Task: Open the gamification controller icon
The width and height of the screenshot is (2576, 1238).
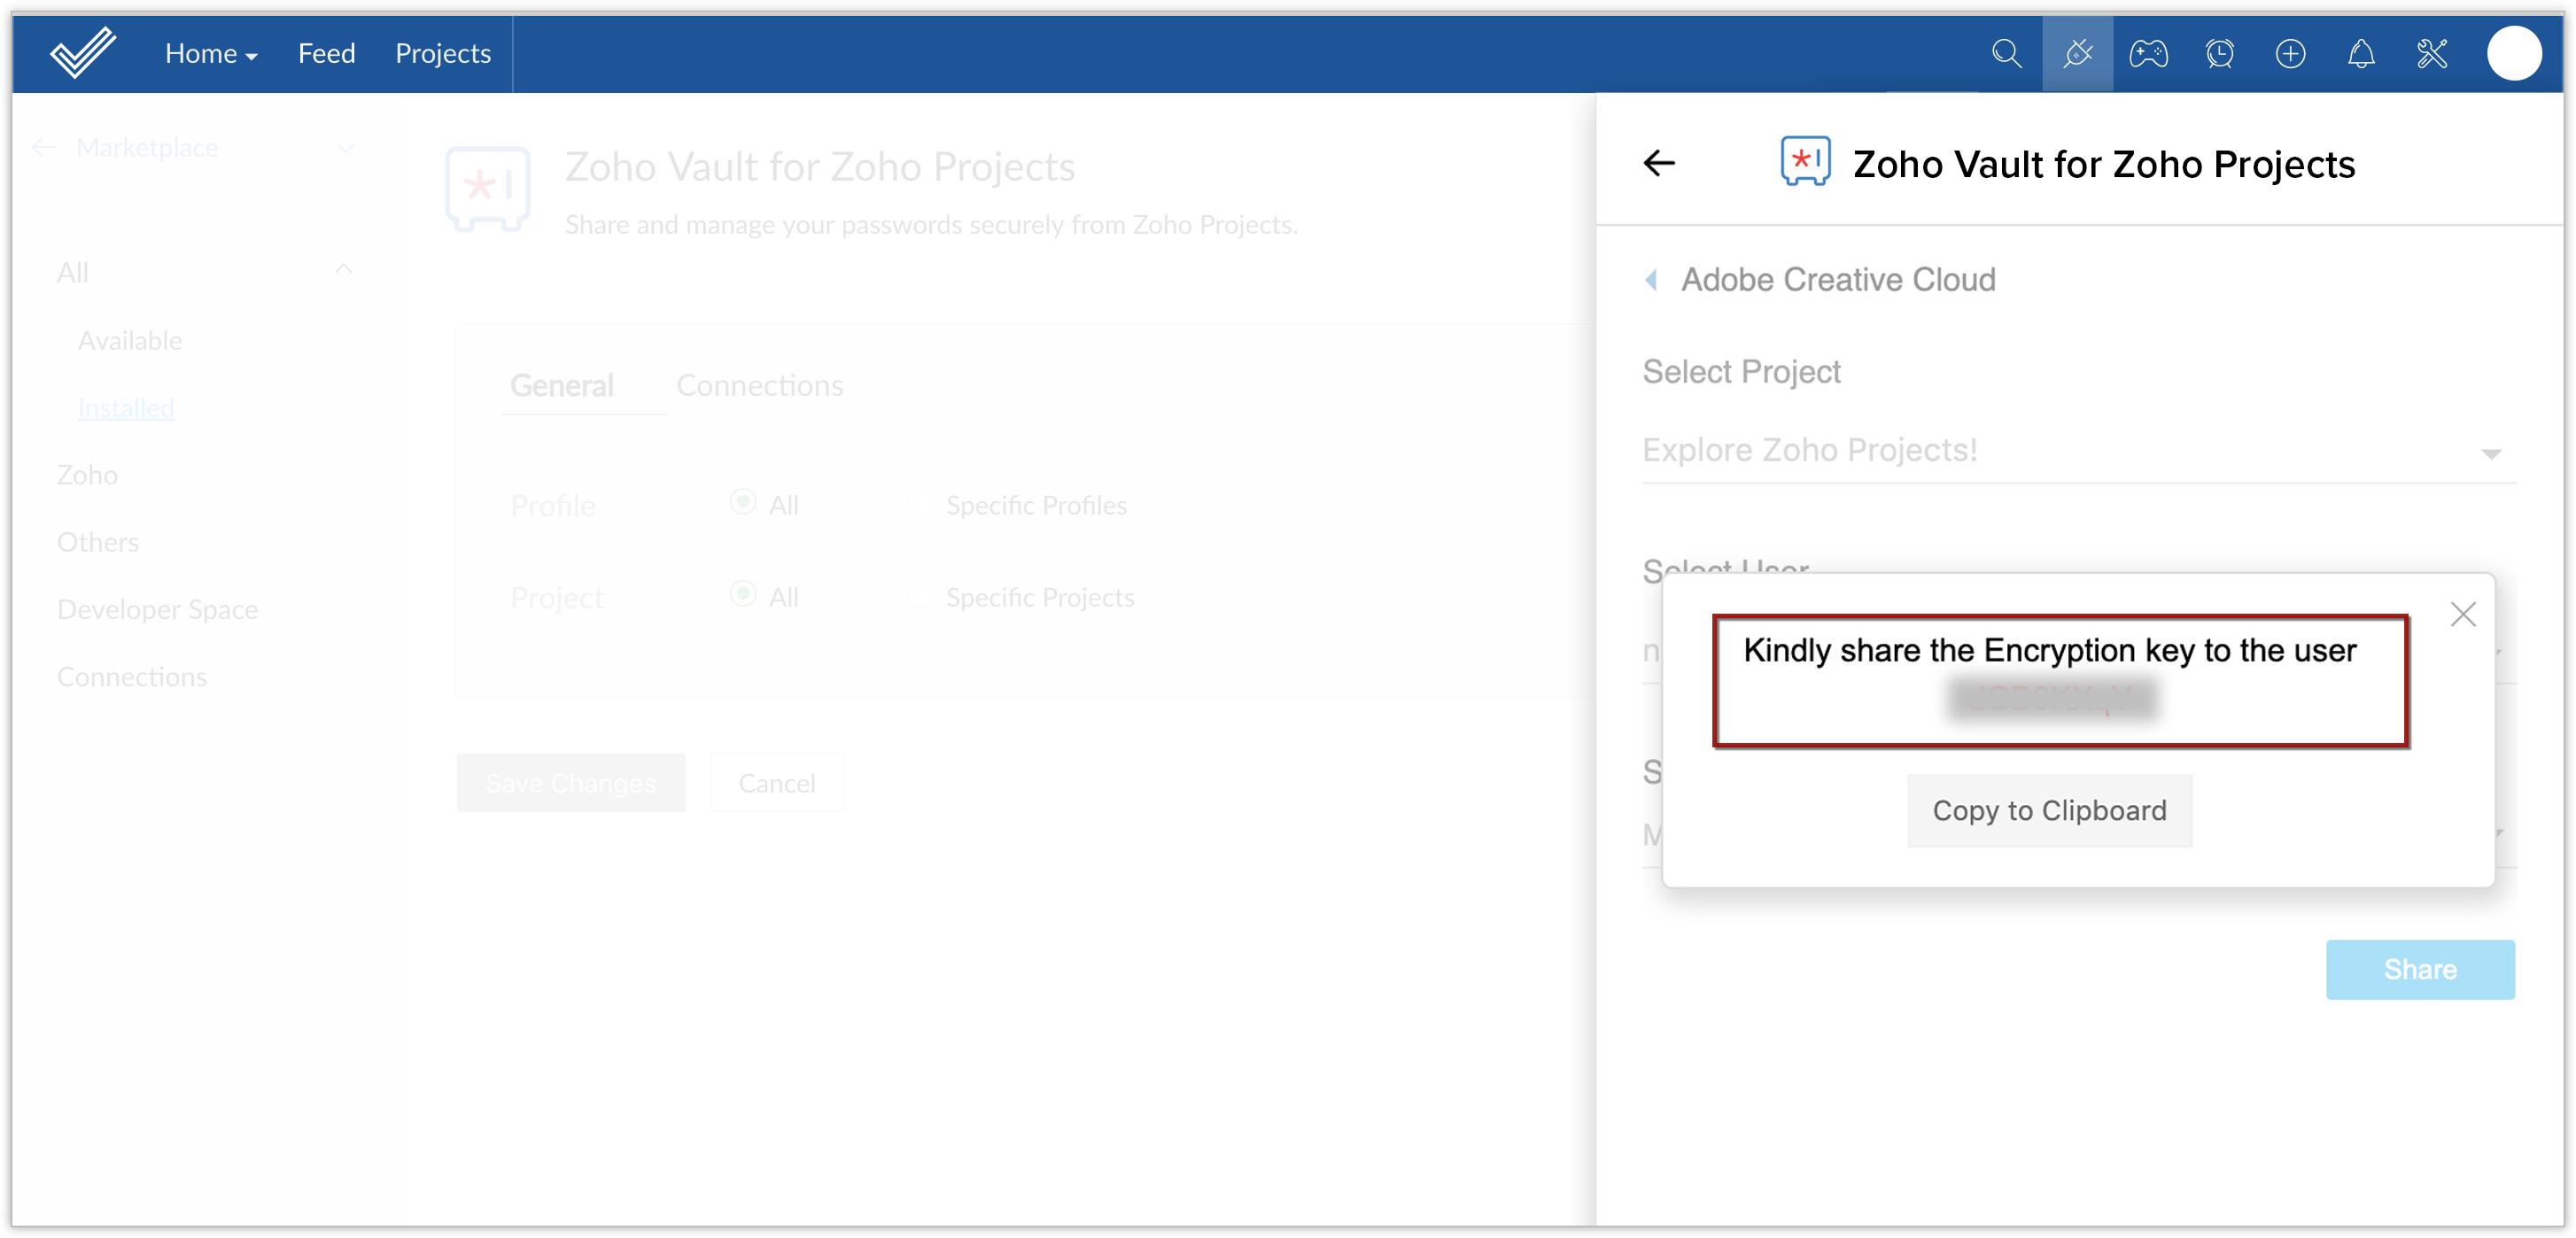Action: pos(2148,53)
